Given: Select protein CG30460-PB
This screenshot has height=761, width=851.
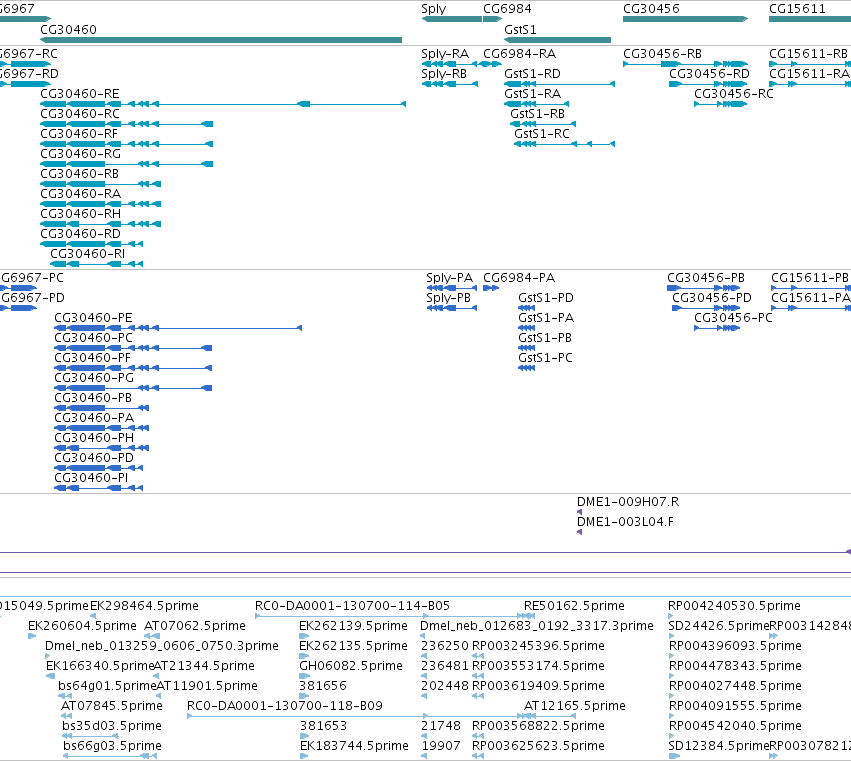Looking at the screenshot, I should pyautogui.click(x=93, y=398).
